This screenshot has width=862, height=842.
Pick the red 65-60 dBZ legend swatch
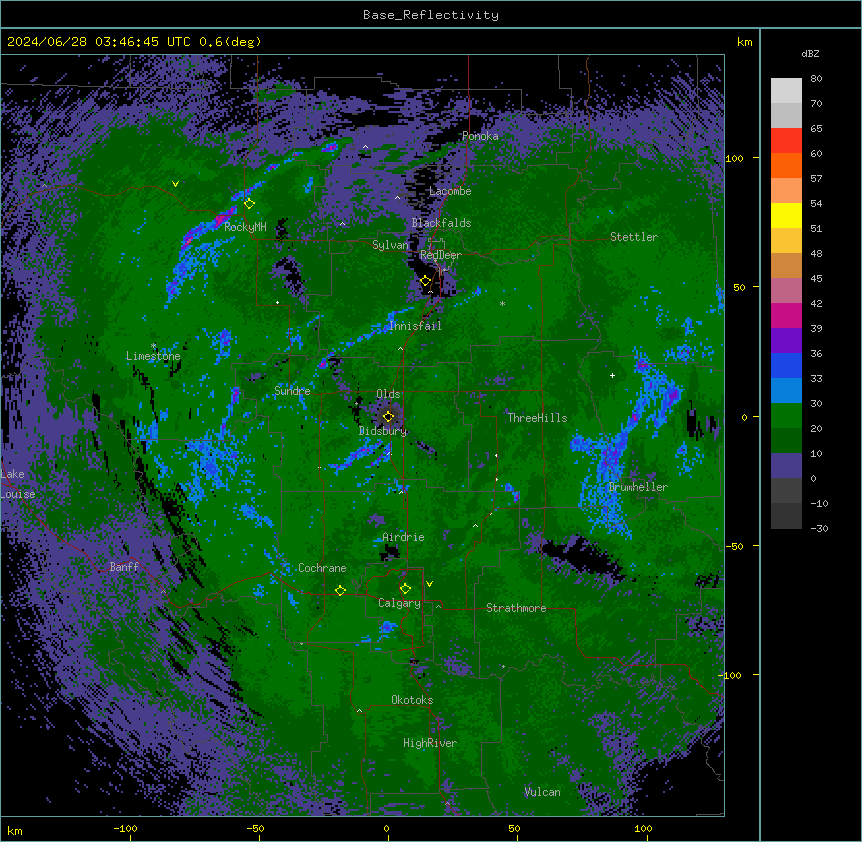pyautogui.click(x=786, y=140)
